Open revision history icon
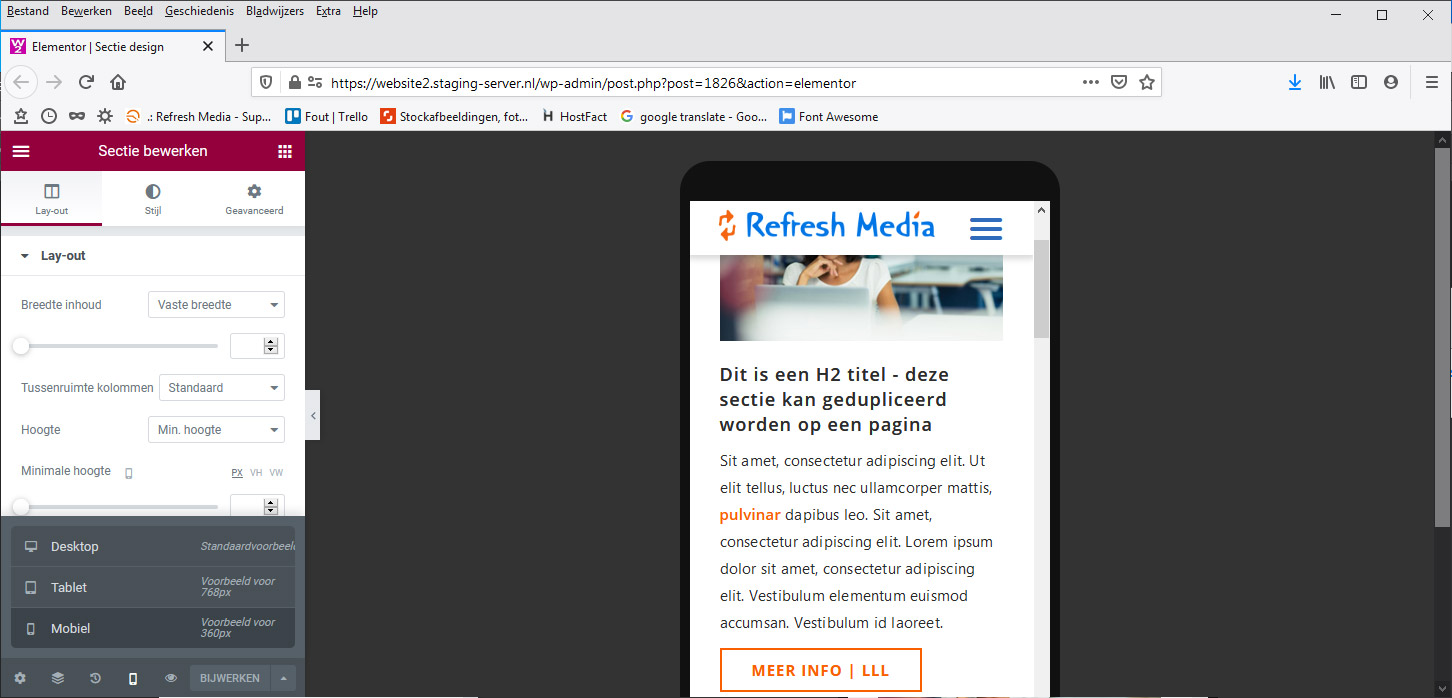 pos(95,678)
